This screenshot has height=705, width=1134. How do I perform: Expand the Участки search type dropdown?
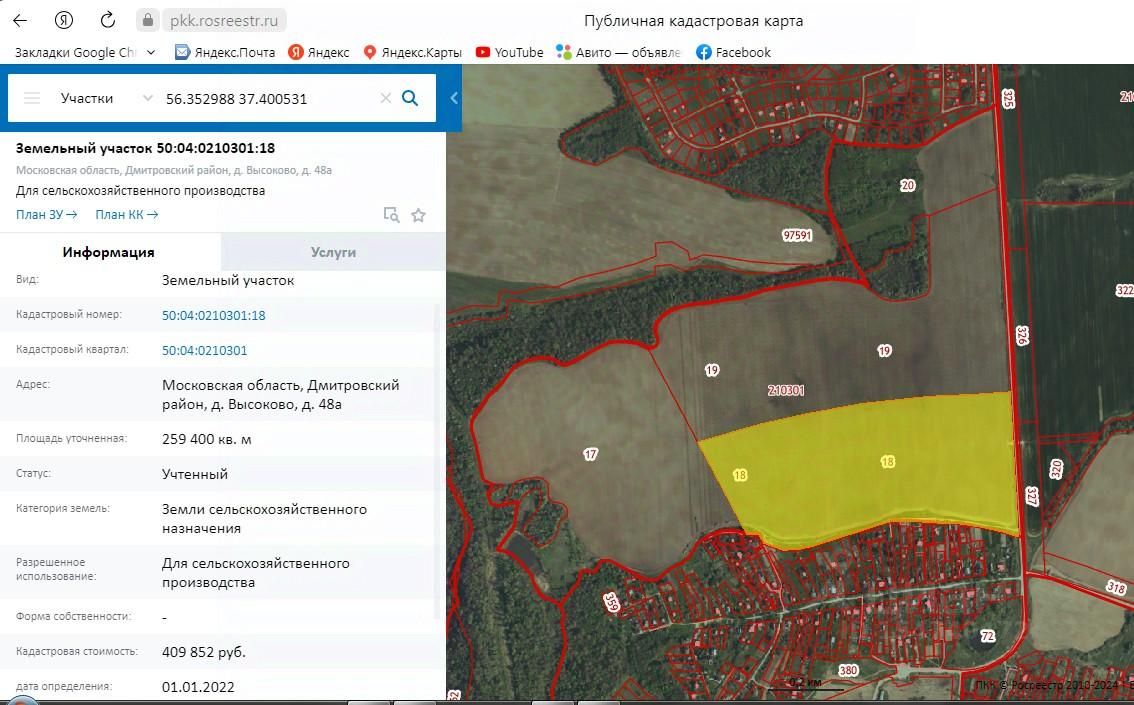(x=106, y=98)
